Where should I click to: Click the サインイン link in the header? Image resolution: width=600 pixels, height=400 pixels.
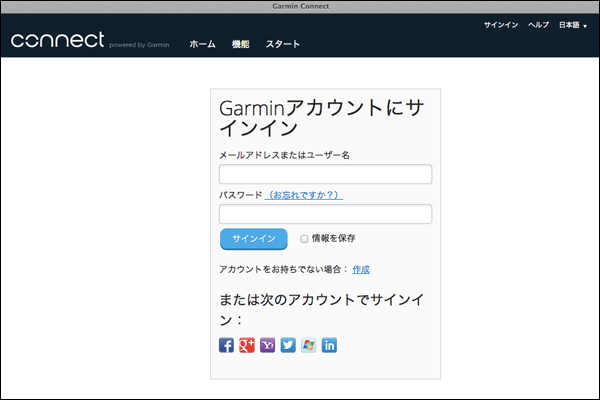[501, 25]
